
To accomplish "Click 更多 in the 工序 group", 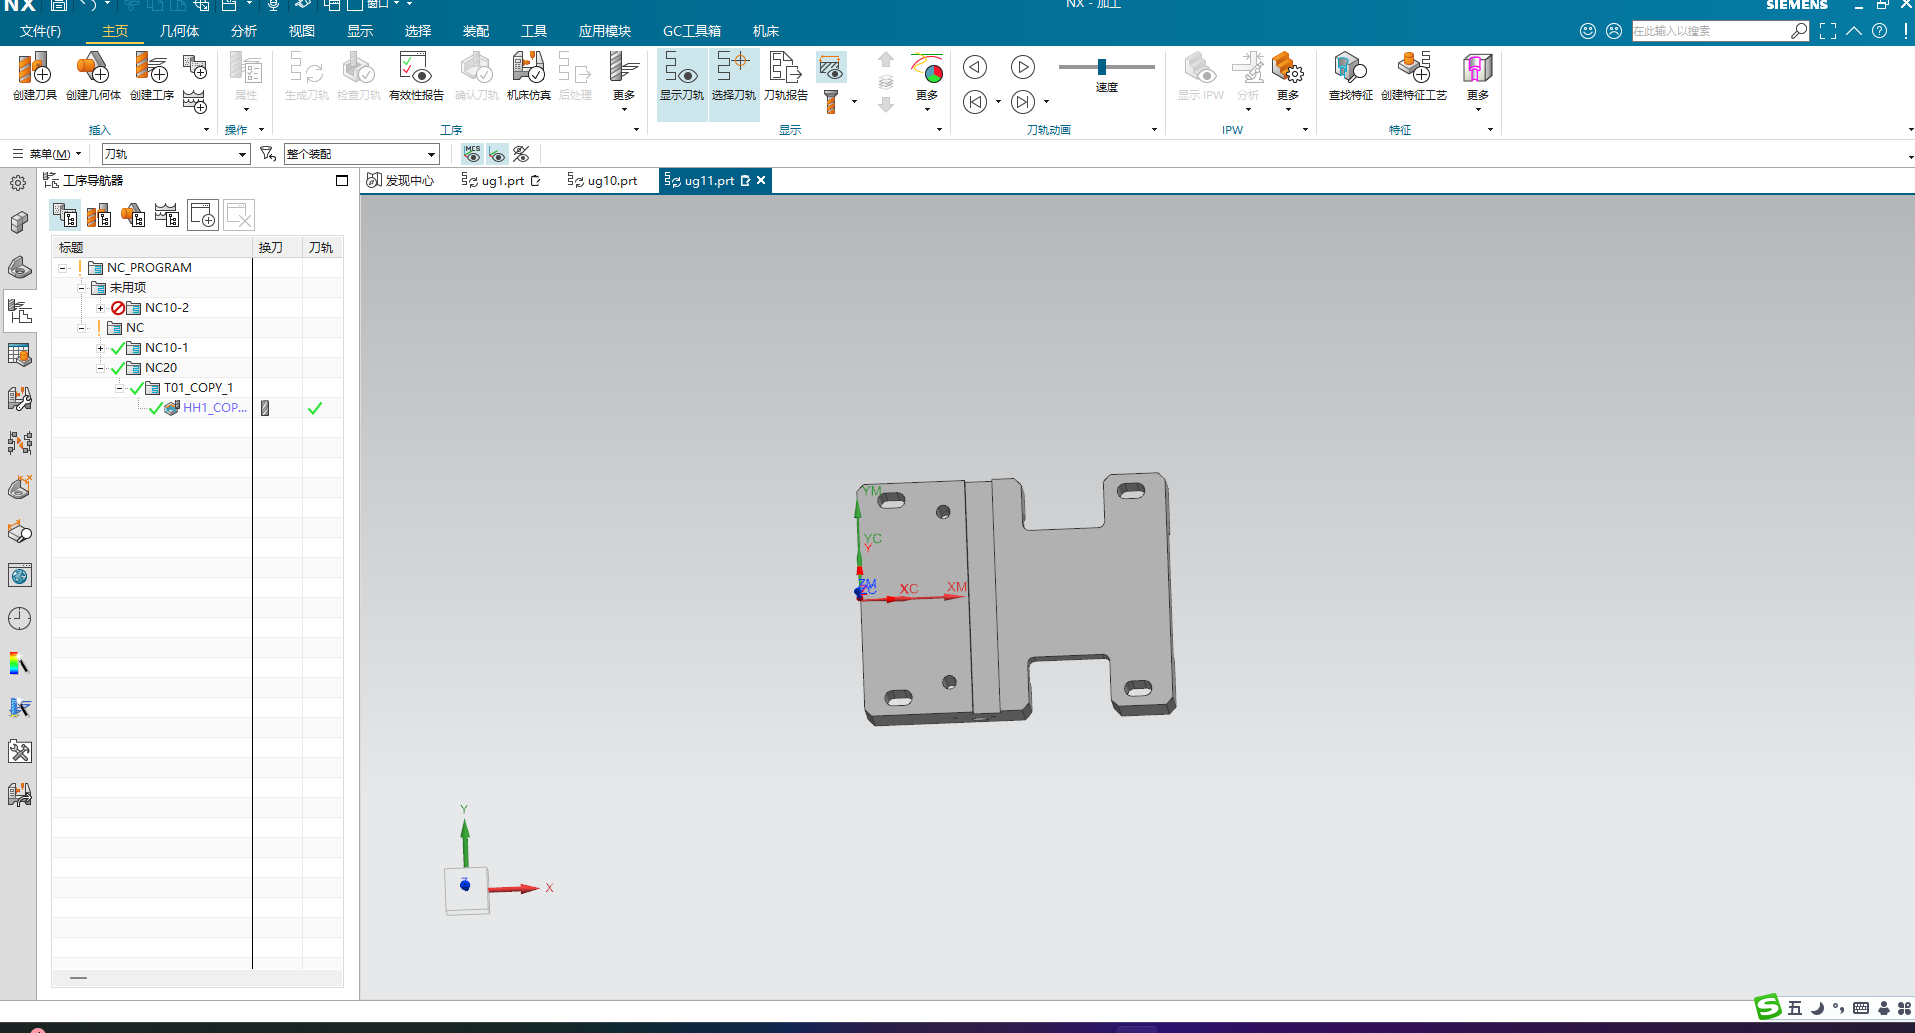I will tap(624, 80).
